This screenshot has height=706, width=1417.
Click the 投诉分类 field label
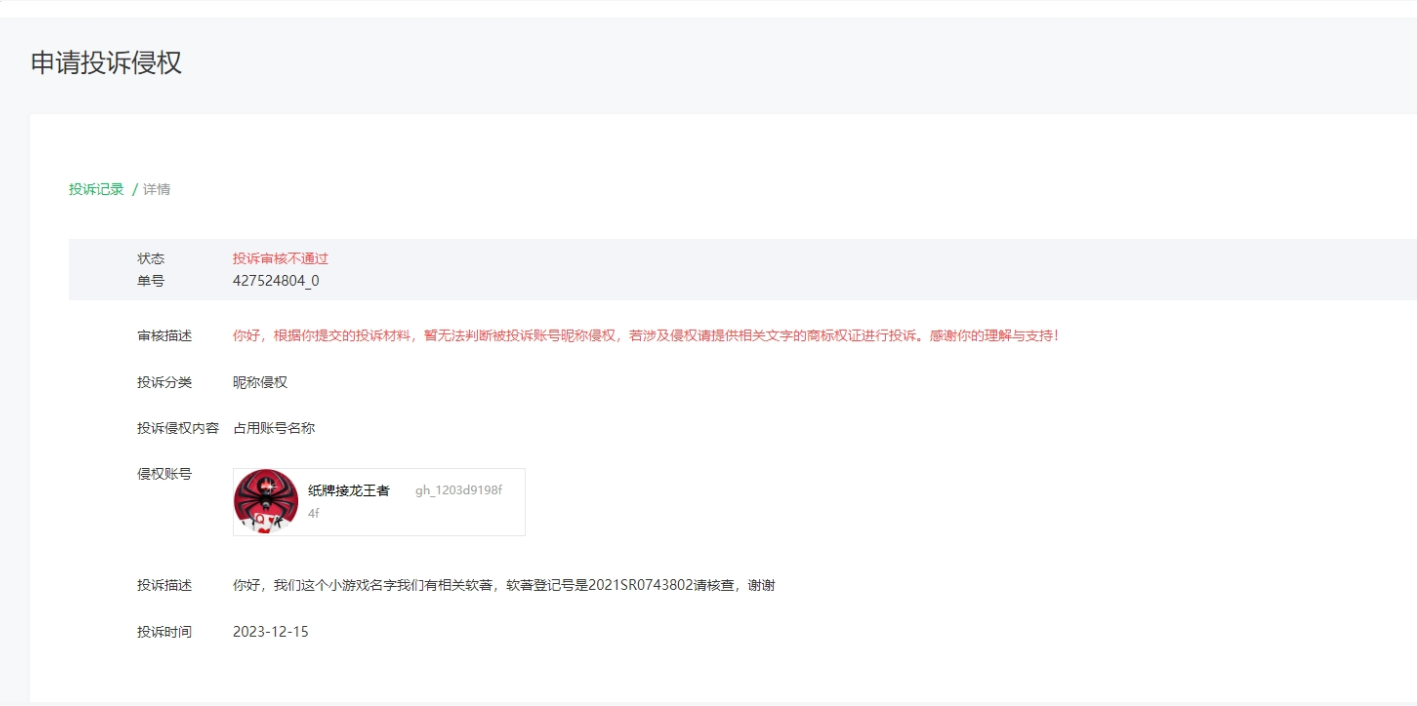165,382
